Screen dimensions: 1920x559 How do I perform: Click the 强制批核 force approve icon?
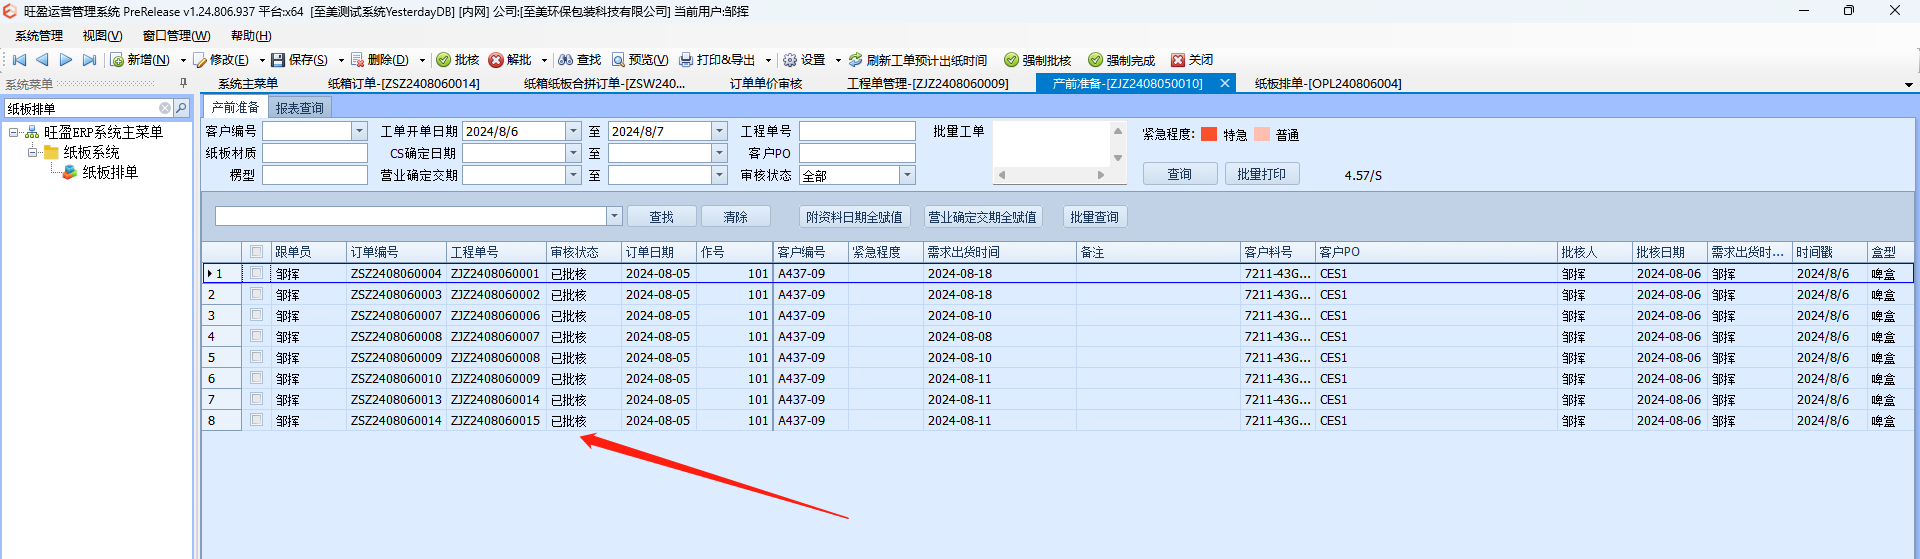tap(1011, 60)
